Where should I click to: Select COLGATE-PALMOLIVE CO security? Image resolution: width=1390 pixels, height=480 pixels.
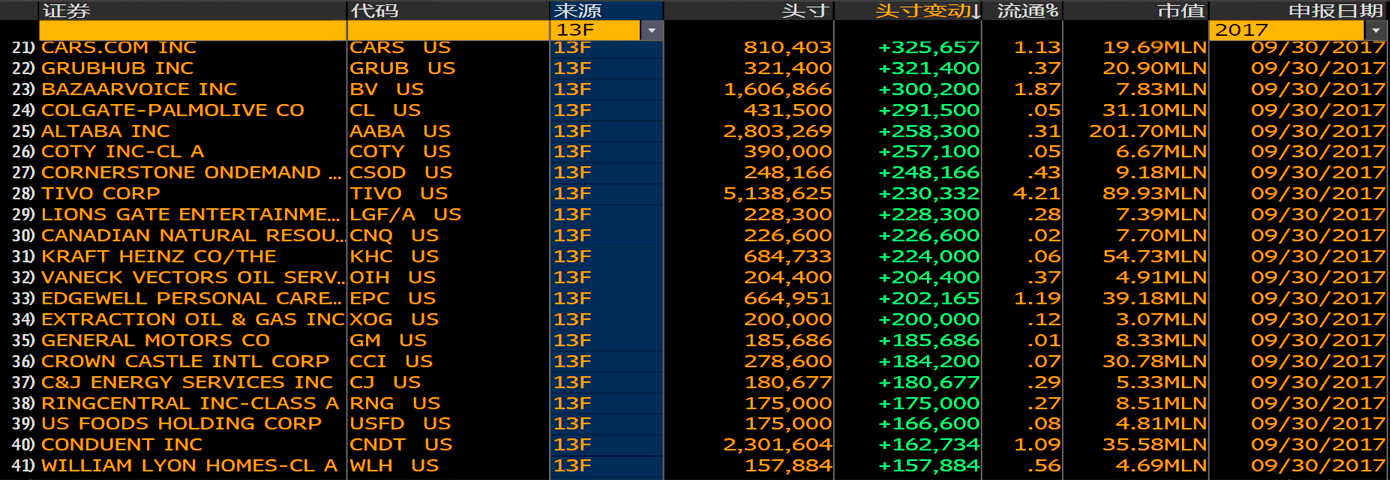click(x=173, y=110)
